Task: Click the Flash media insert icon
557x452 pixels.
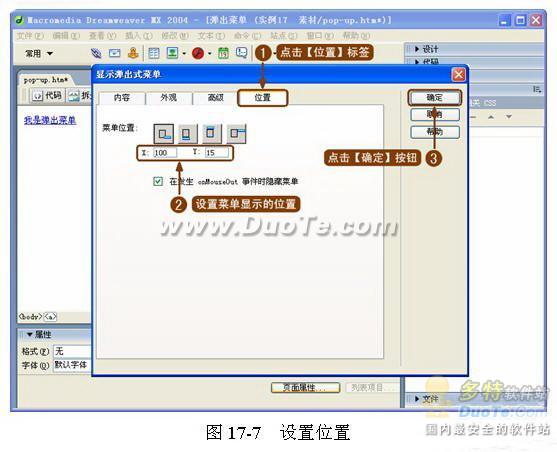Action: click(x=198, y=53)
